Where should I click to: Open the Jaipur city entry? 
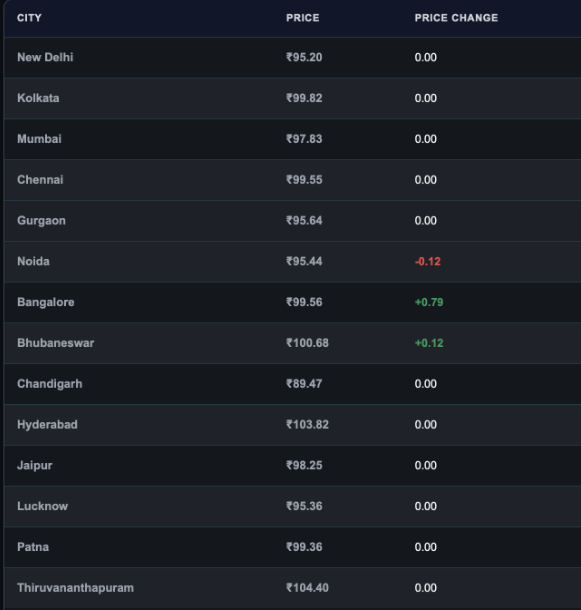click(x=35, y=465)
